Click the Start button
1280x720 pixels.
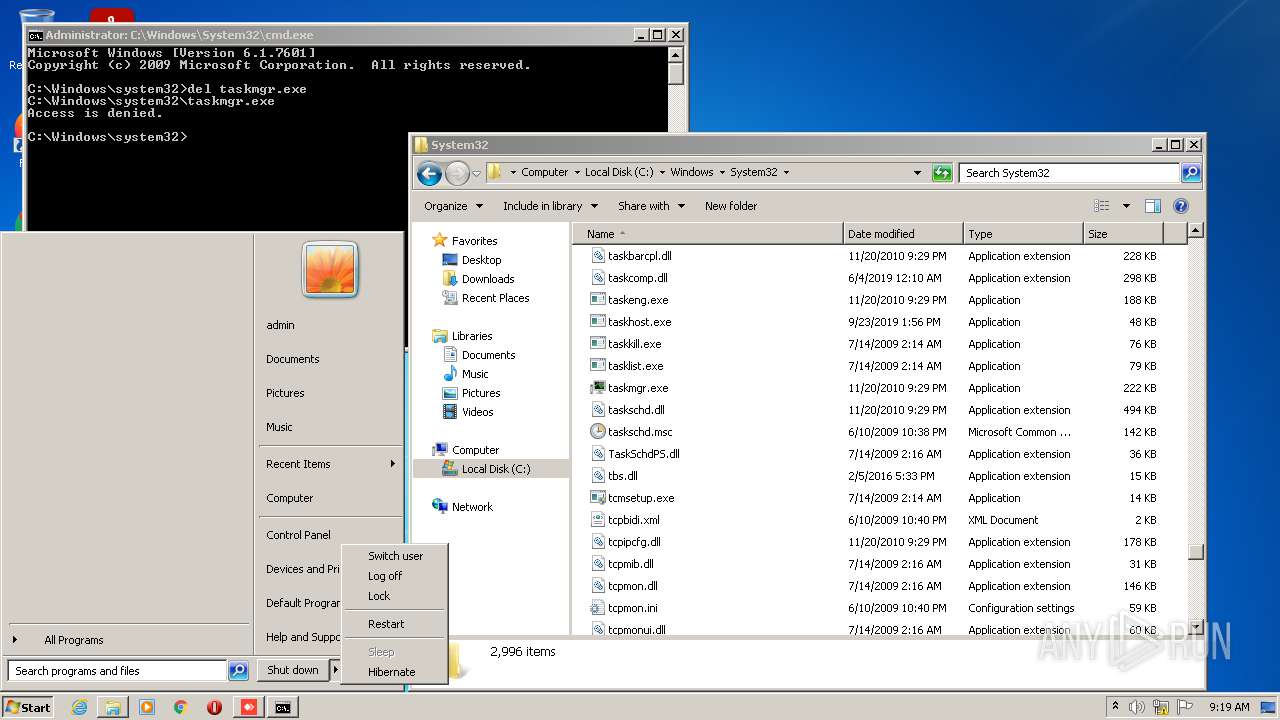pos(28,707)
